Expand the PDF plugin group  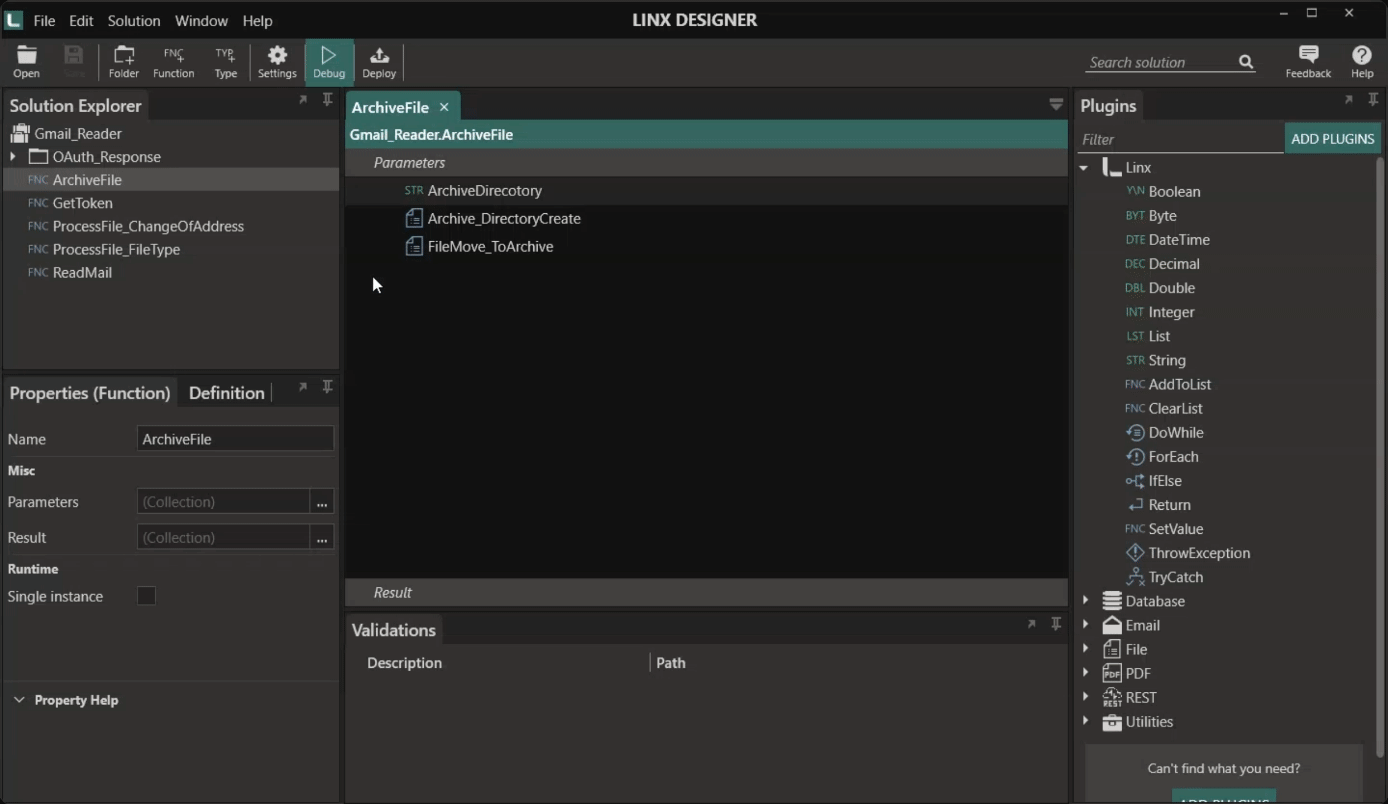(1085, 673)
